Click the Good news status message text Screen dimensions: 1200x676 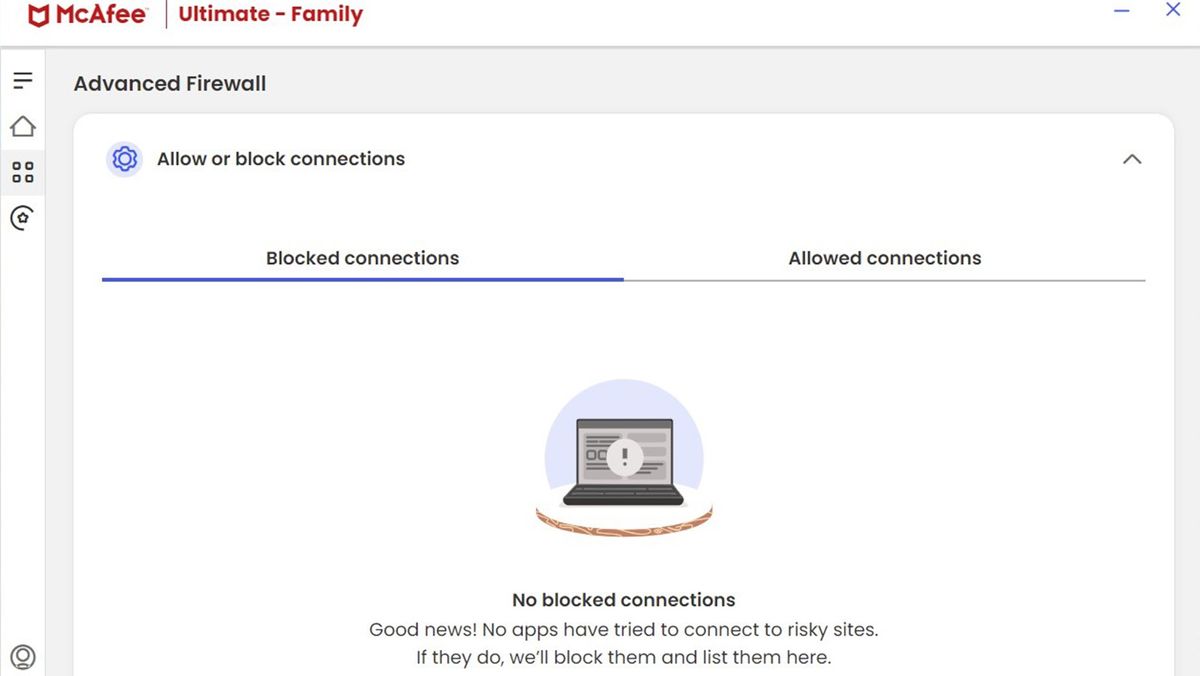coord(624,630)
